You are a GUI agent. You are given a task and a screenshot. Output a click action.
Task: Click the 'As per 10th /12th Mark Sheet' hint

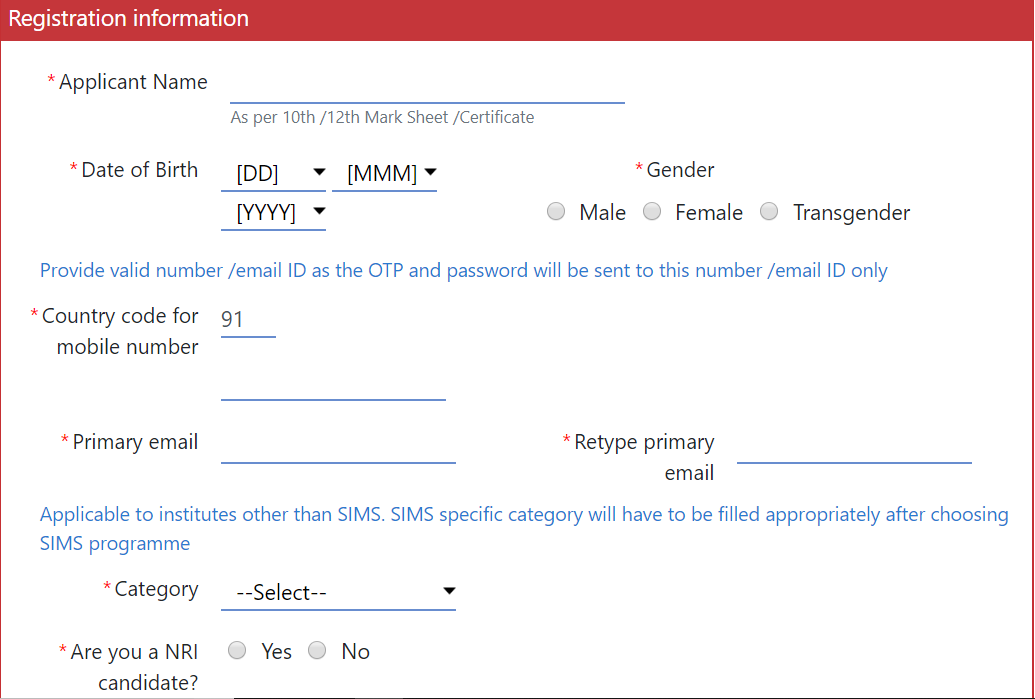click(x=382, y=117)
